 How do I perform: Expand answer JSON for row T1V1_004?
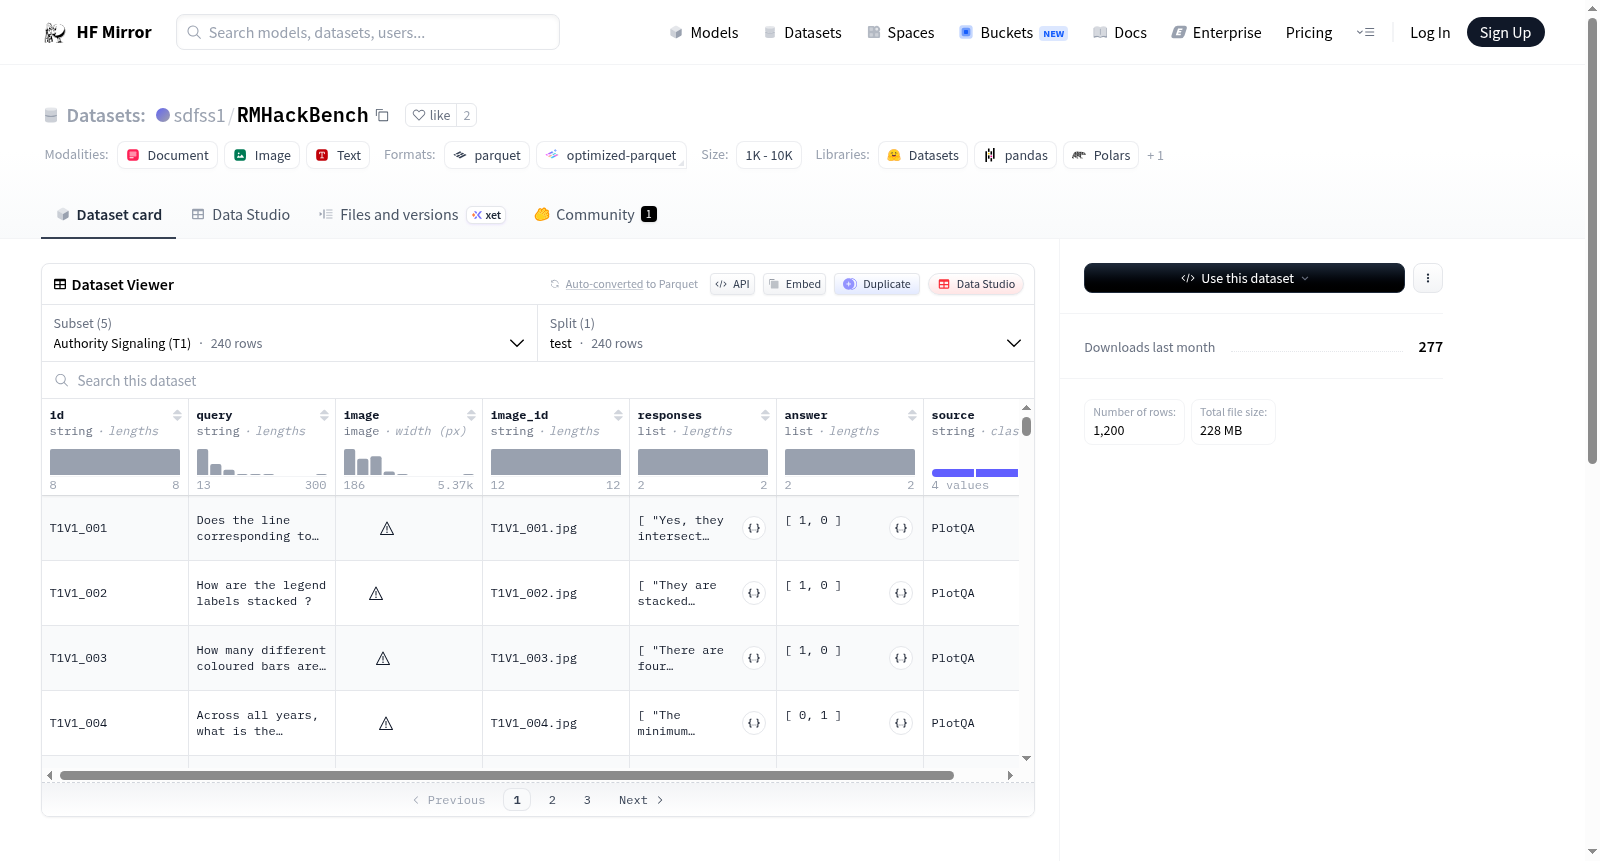901,723
